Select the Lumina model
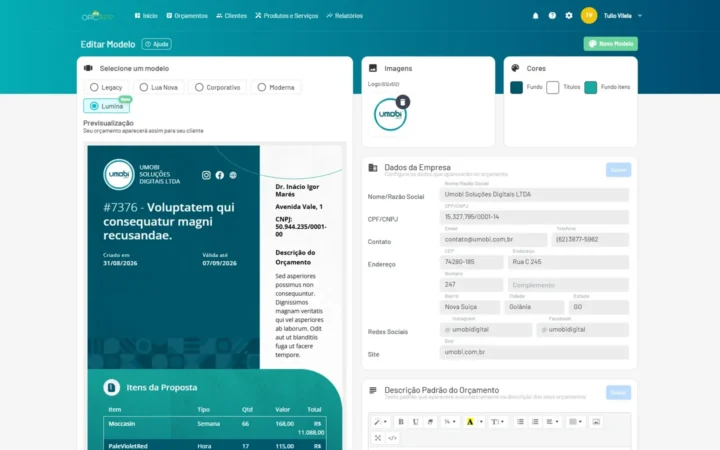 click(x=107, y=106)
